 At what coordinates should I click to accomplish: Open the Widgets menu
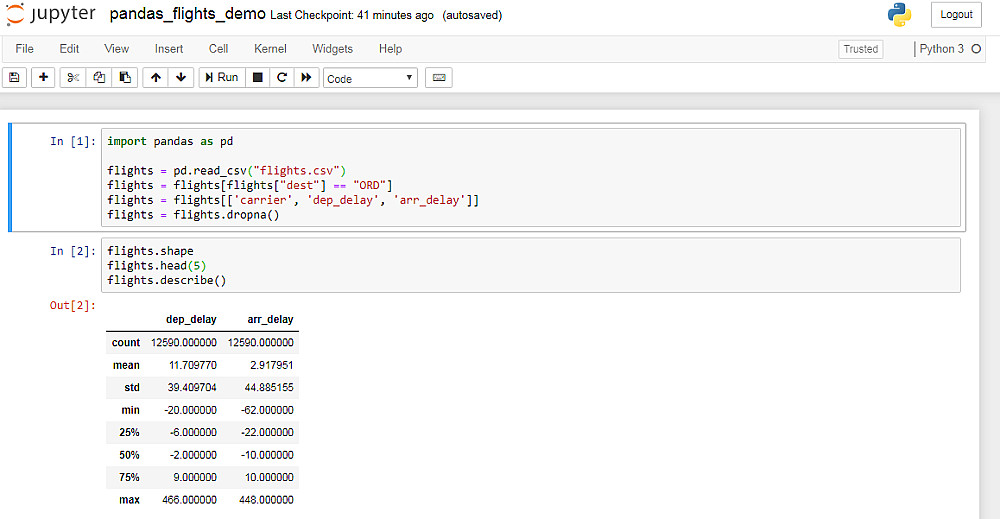332,49
